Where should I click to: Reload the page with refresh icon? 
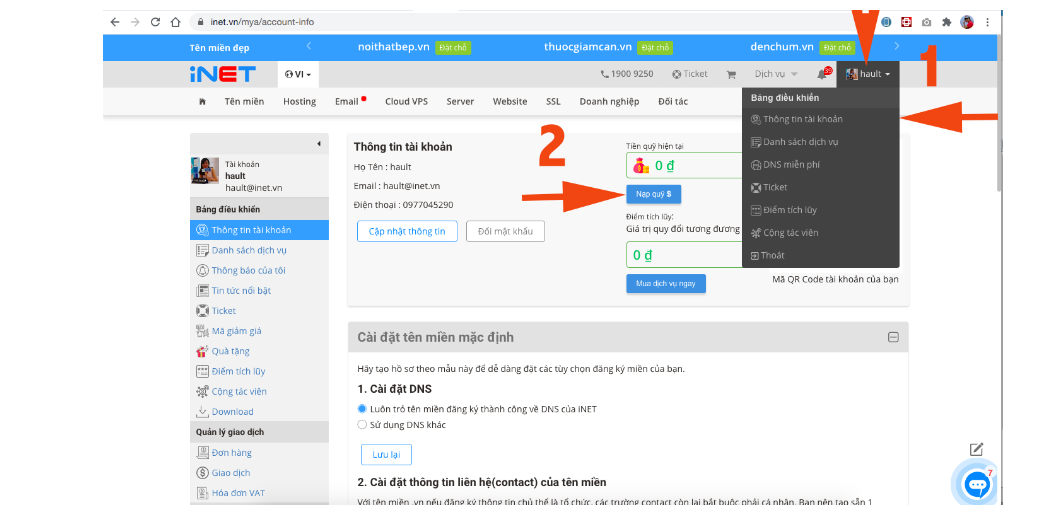tap(155, 22)
